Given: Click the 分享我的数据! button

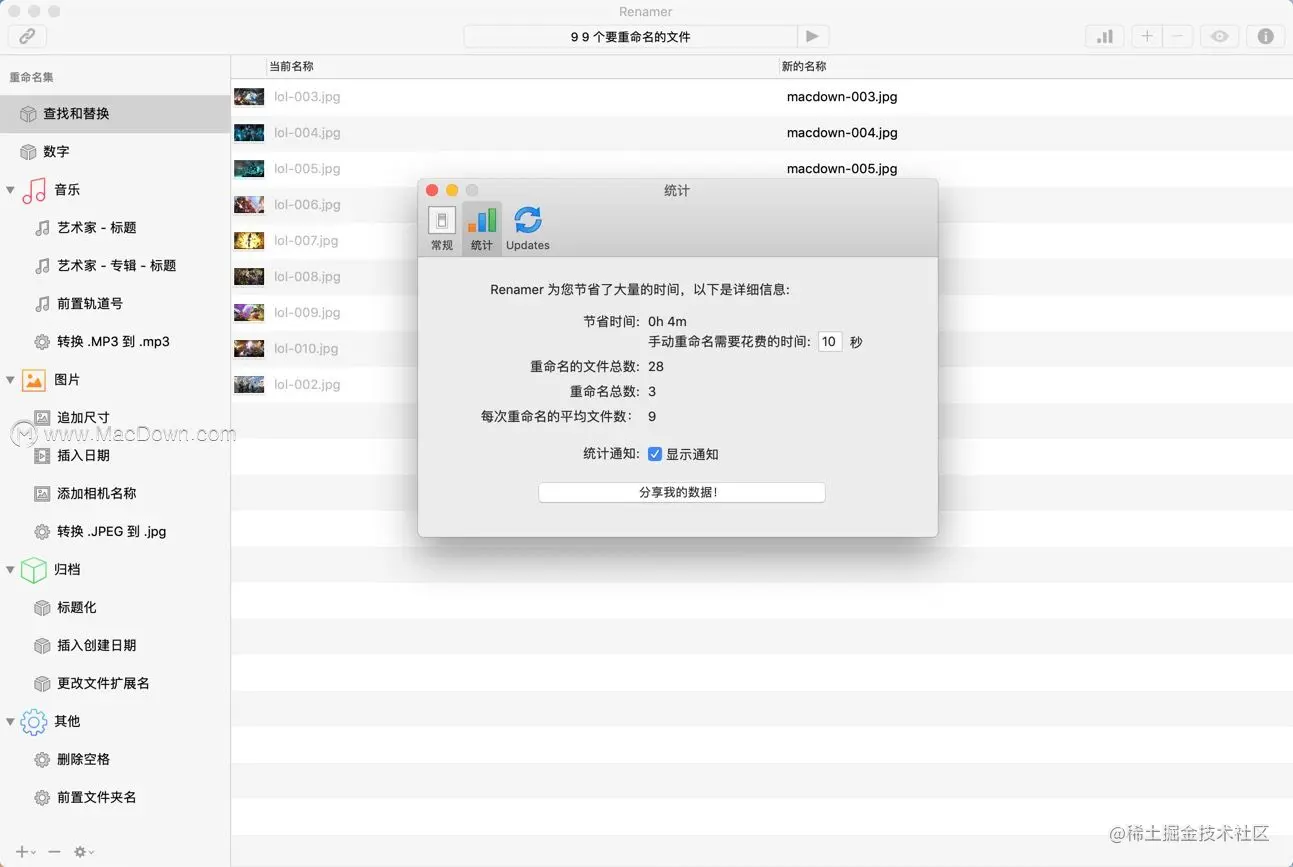Looking at the screenshot, I should click(x=681, y=492).
